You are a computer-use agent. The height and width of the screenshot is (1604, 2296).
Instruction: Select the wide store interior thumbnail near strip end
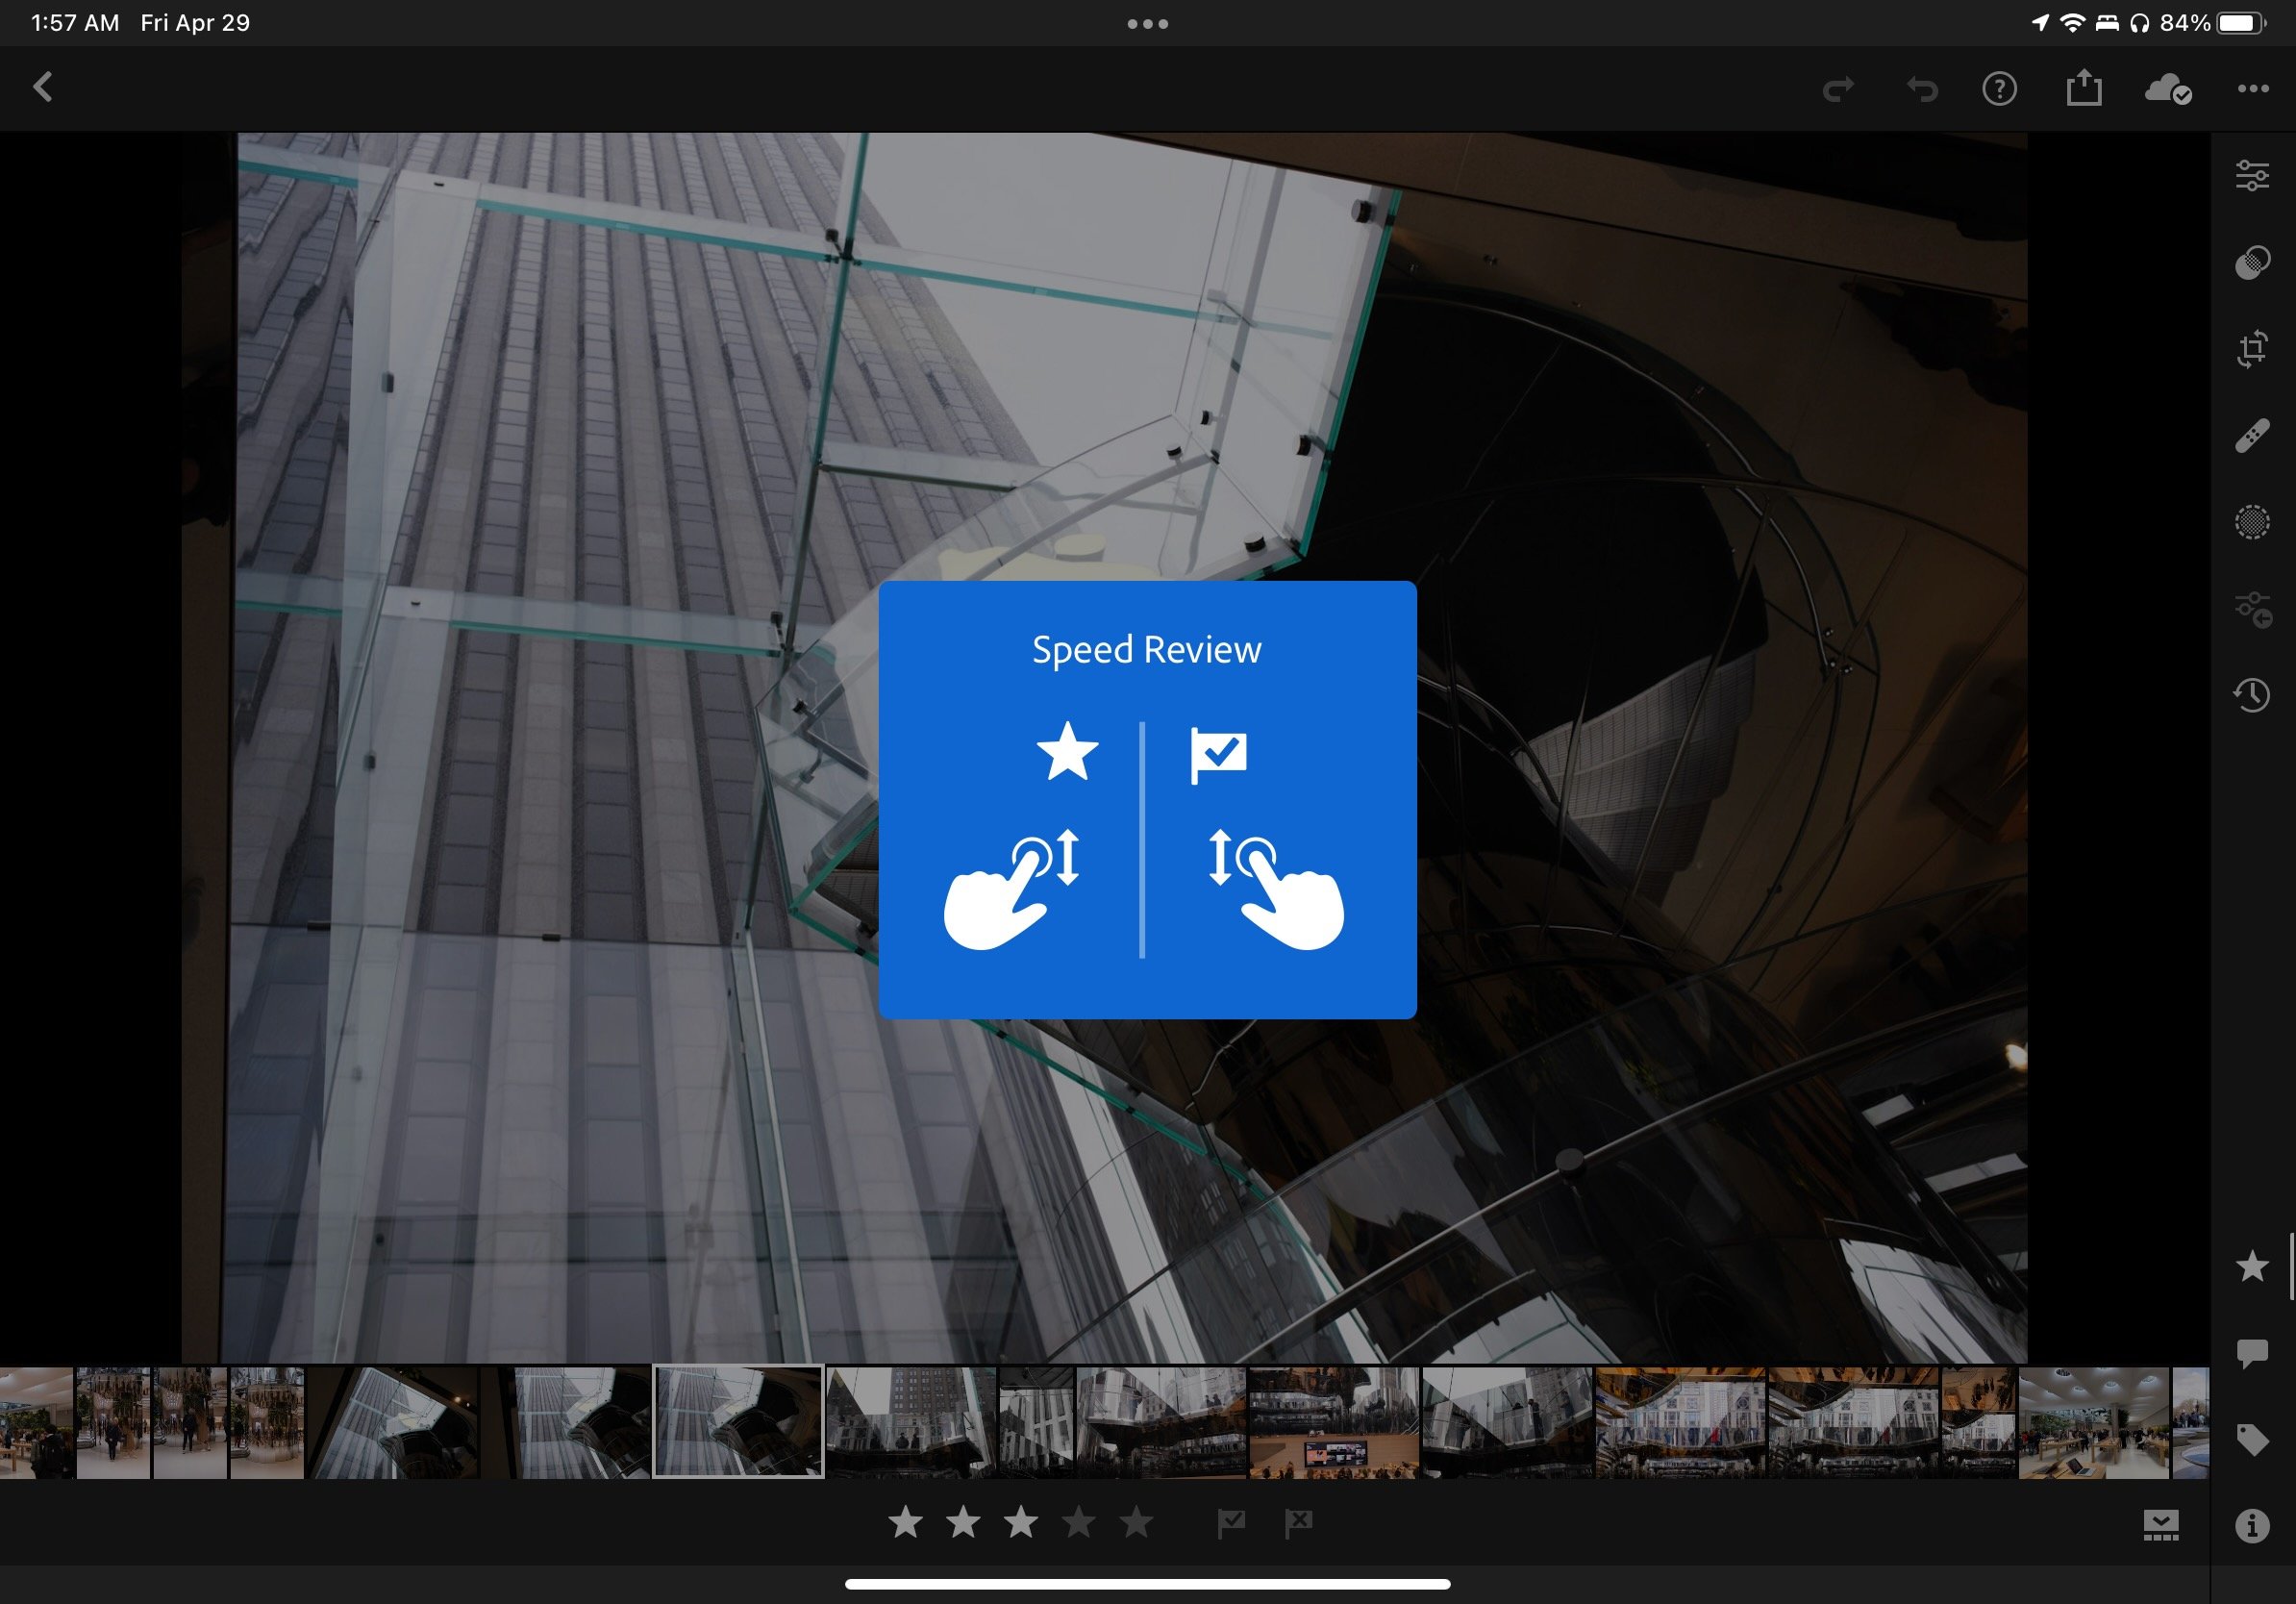pyautogui.click(x=2093, y=1423)
